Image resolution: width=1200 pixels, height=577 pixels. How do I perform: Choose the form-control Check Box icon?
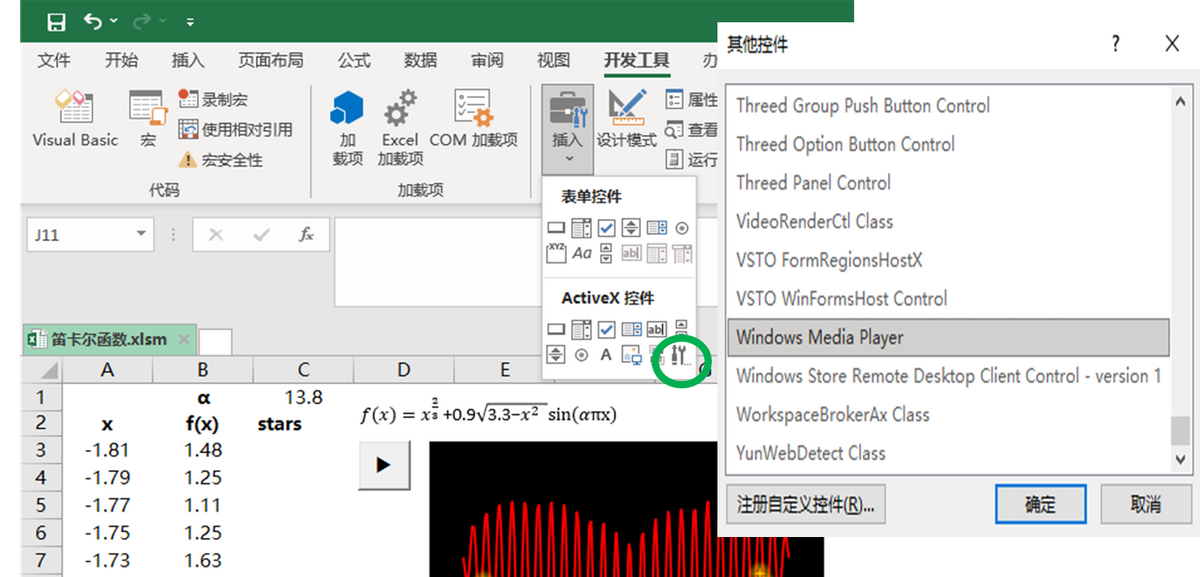coord(606,228)
